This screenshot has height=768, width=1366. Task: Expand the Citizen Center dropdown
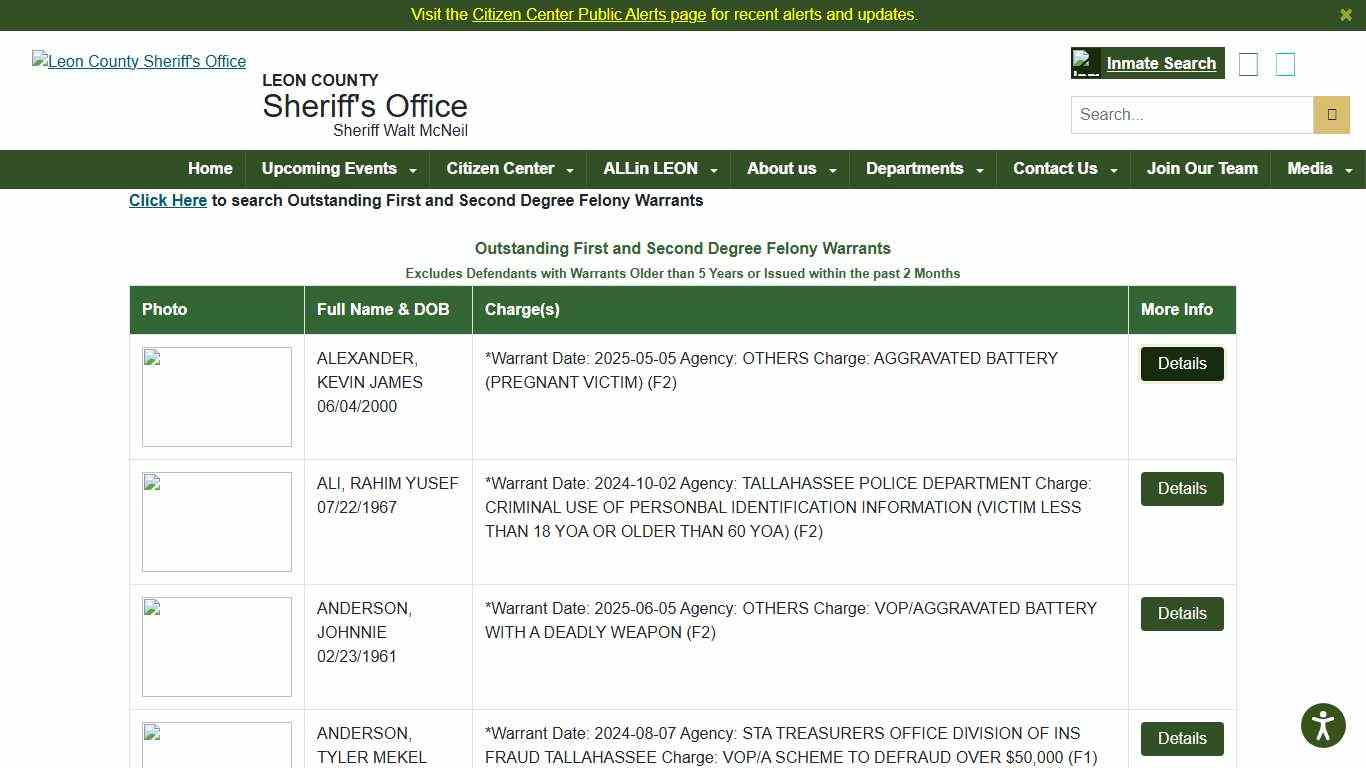click(508, 169)
